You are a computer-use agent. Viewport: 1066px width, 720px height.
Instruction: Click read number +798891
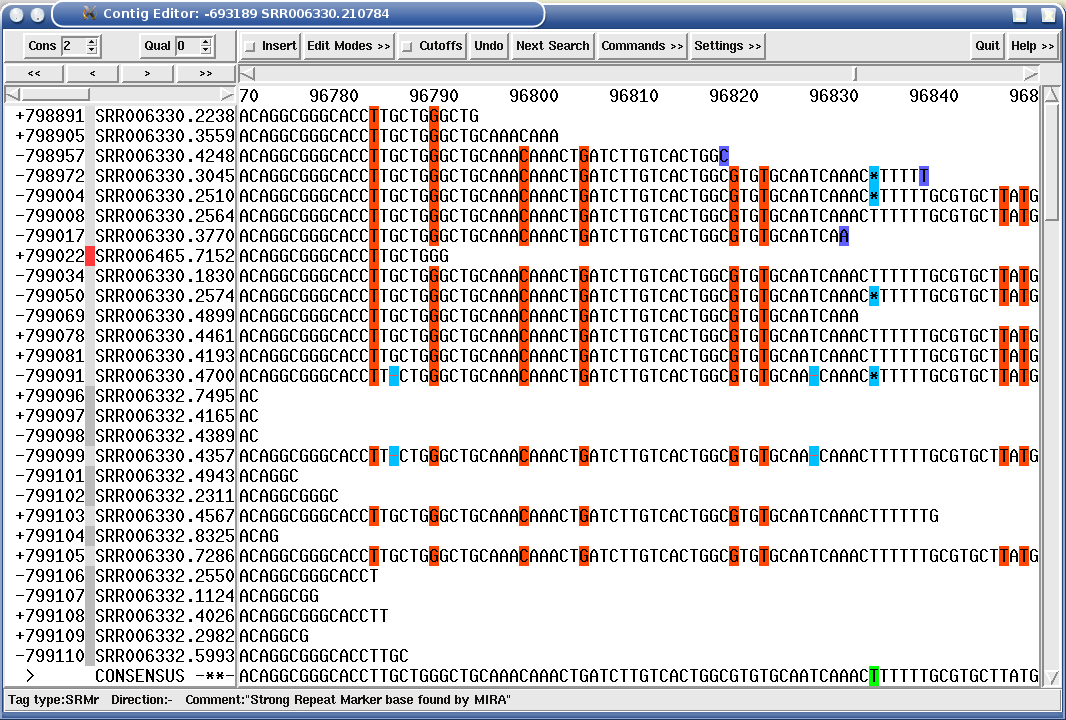click(50, 116)
